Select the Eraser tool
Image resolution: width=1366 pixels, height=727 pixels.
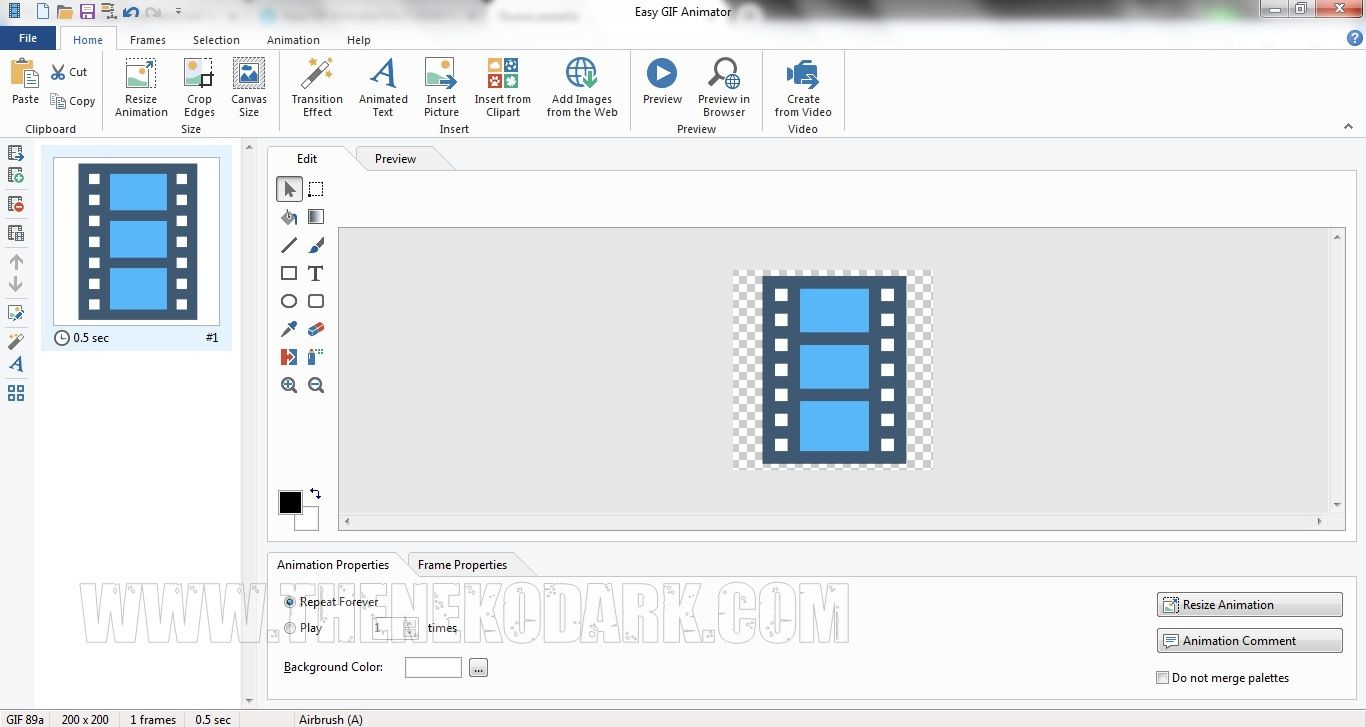[x=316, y=329]
